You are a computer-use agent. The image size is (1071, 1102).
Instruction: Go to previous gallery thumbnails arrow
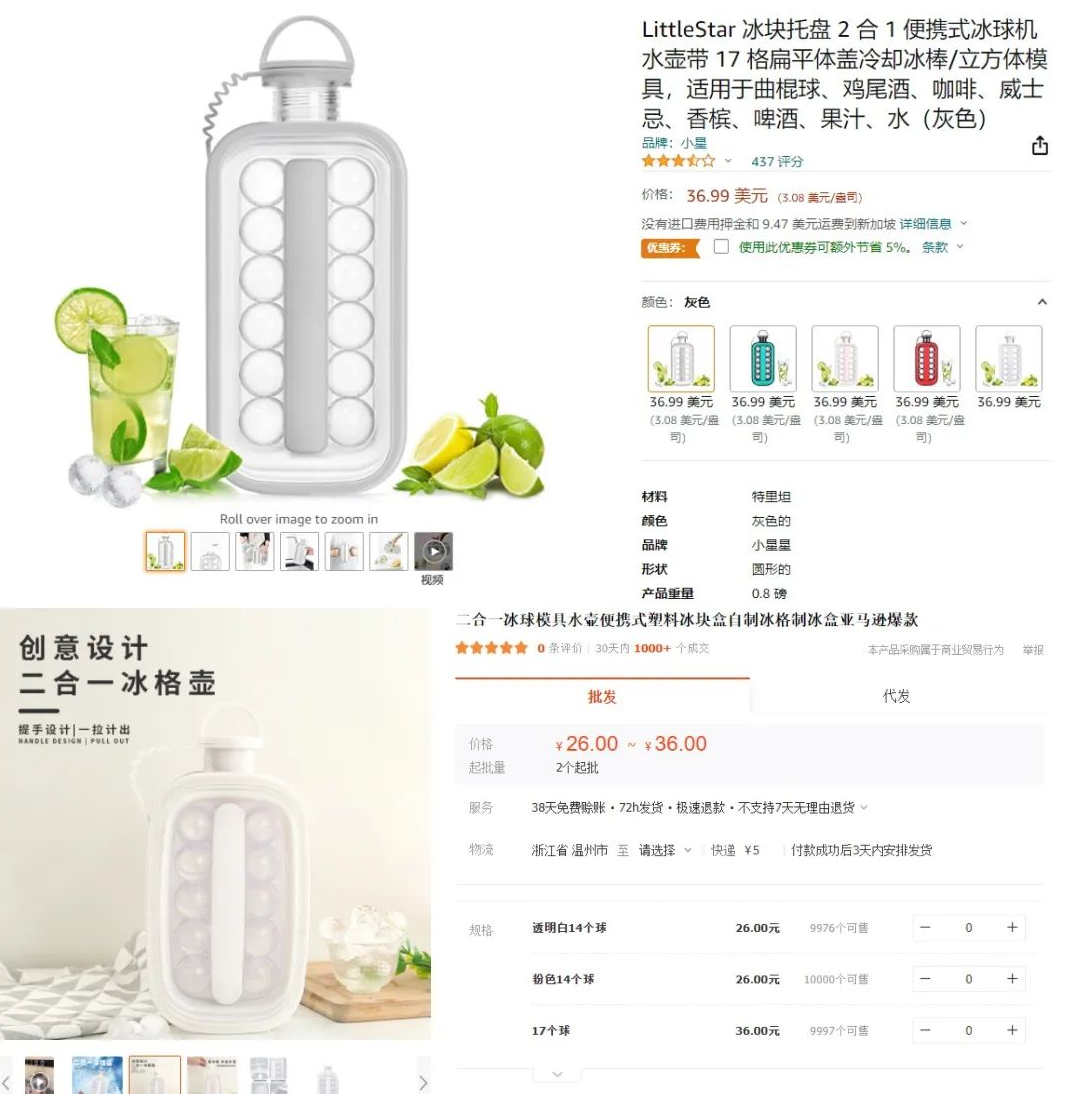(x=6, y=1083)
